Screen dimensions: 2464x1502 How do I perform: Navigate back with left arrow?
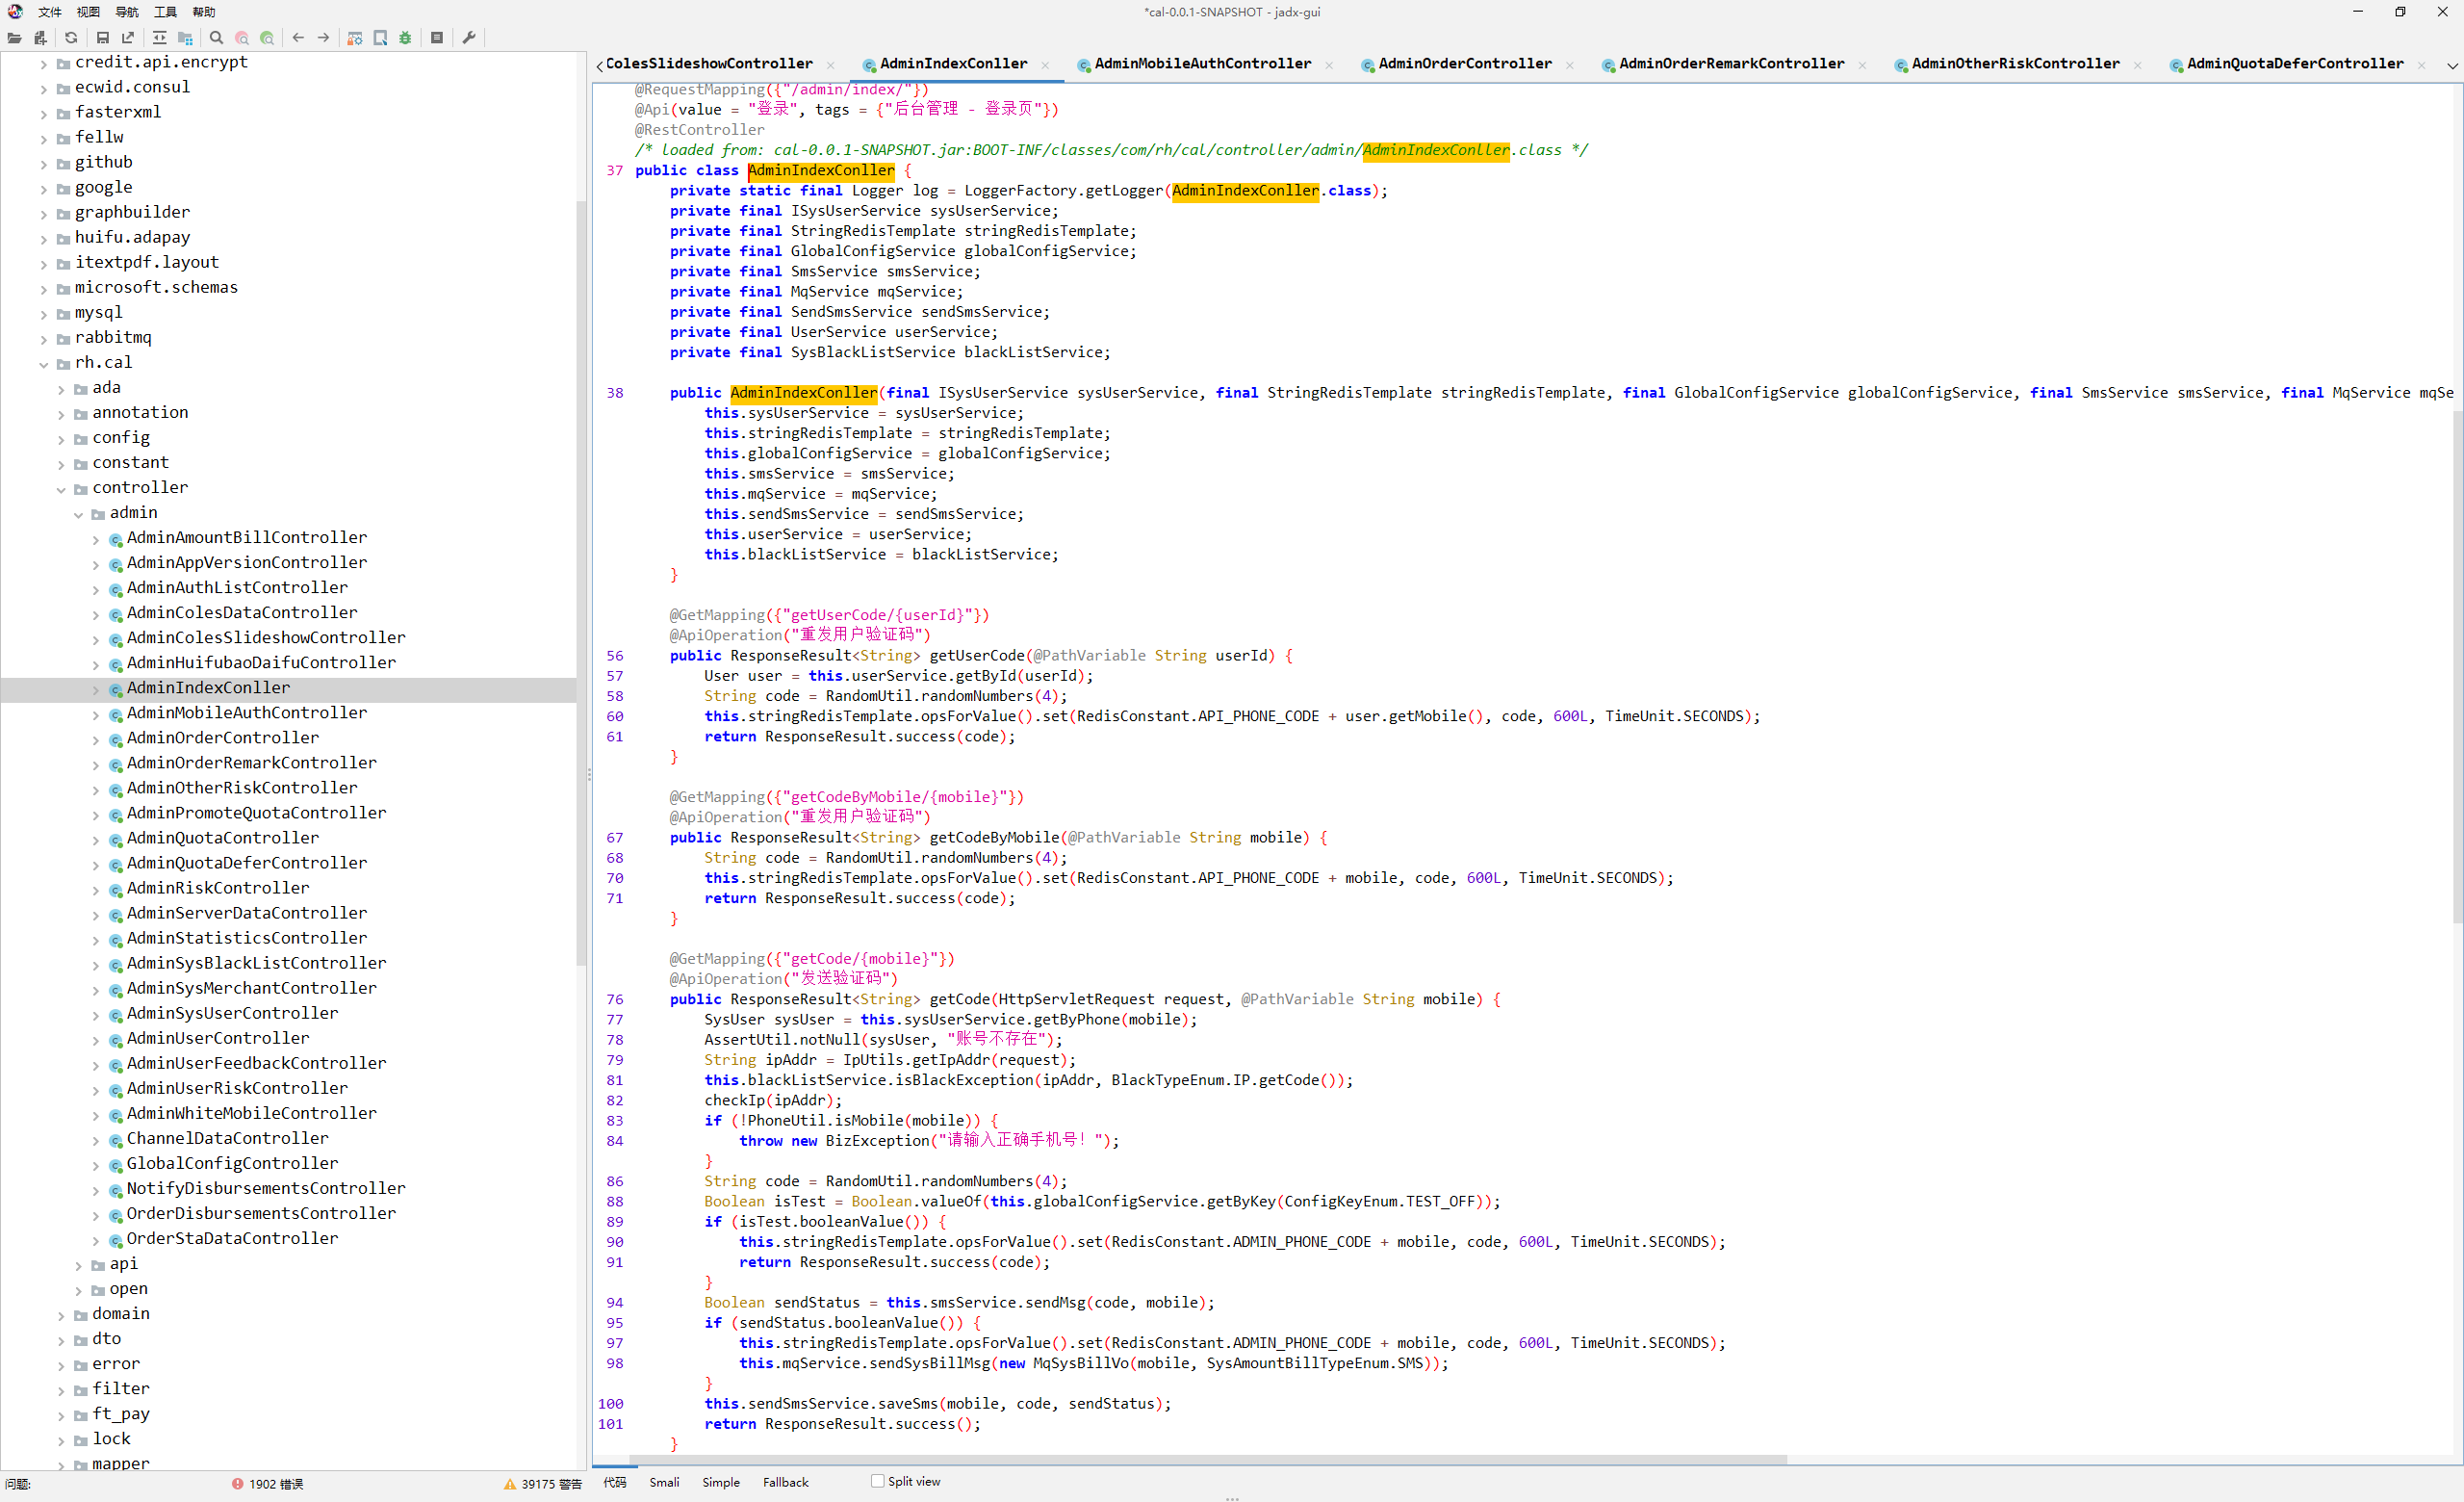298,38
